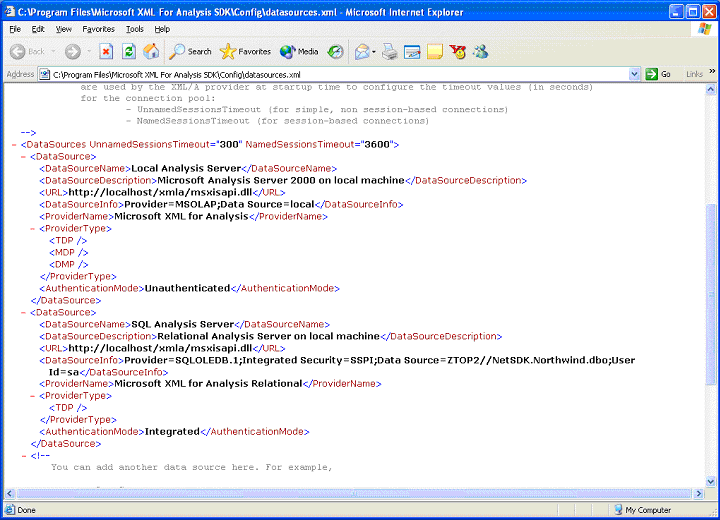Image resolution: width=720 pixels, height=520 pixels.
Task: Open Forward button history dropdown arrow
Action: [x=89, y=51]
